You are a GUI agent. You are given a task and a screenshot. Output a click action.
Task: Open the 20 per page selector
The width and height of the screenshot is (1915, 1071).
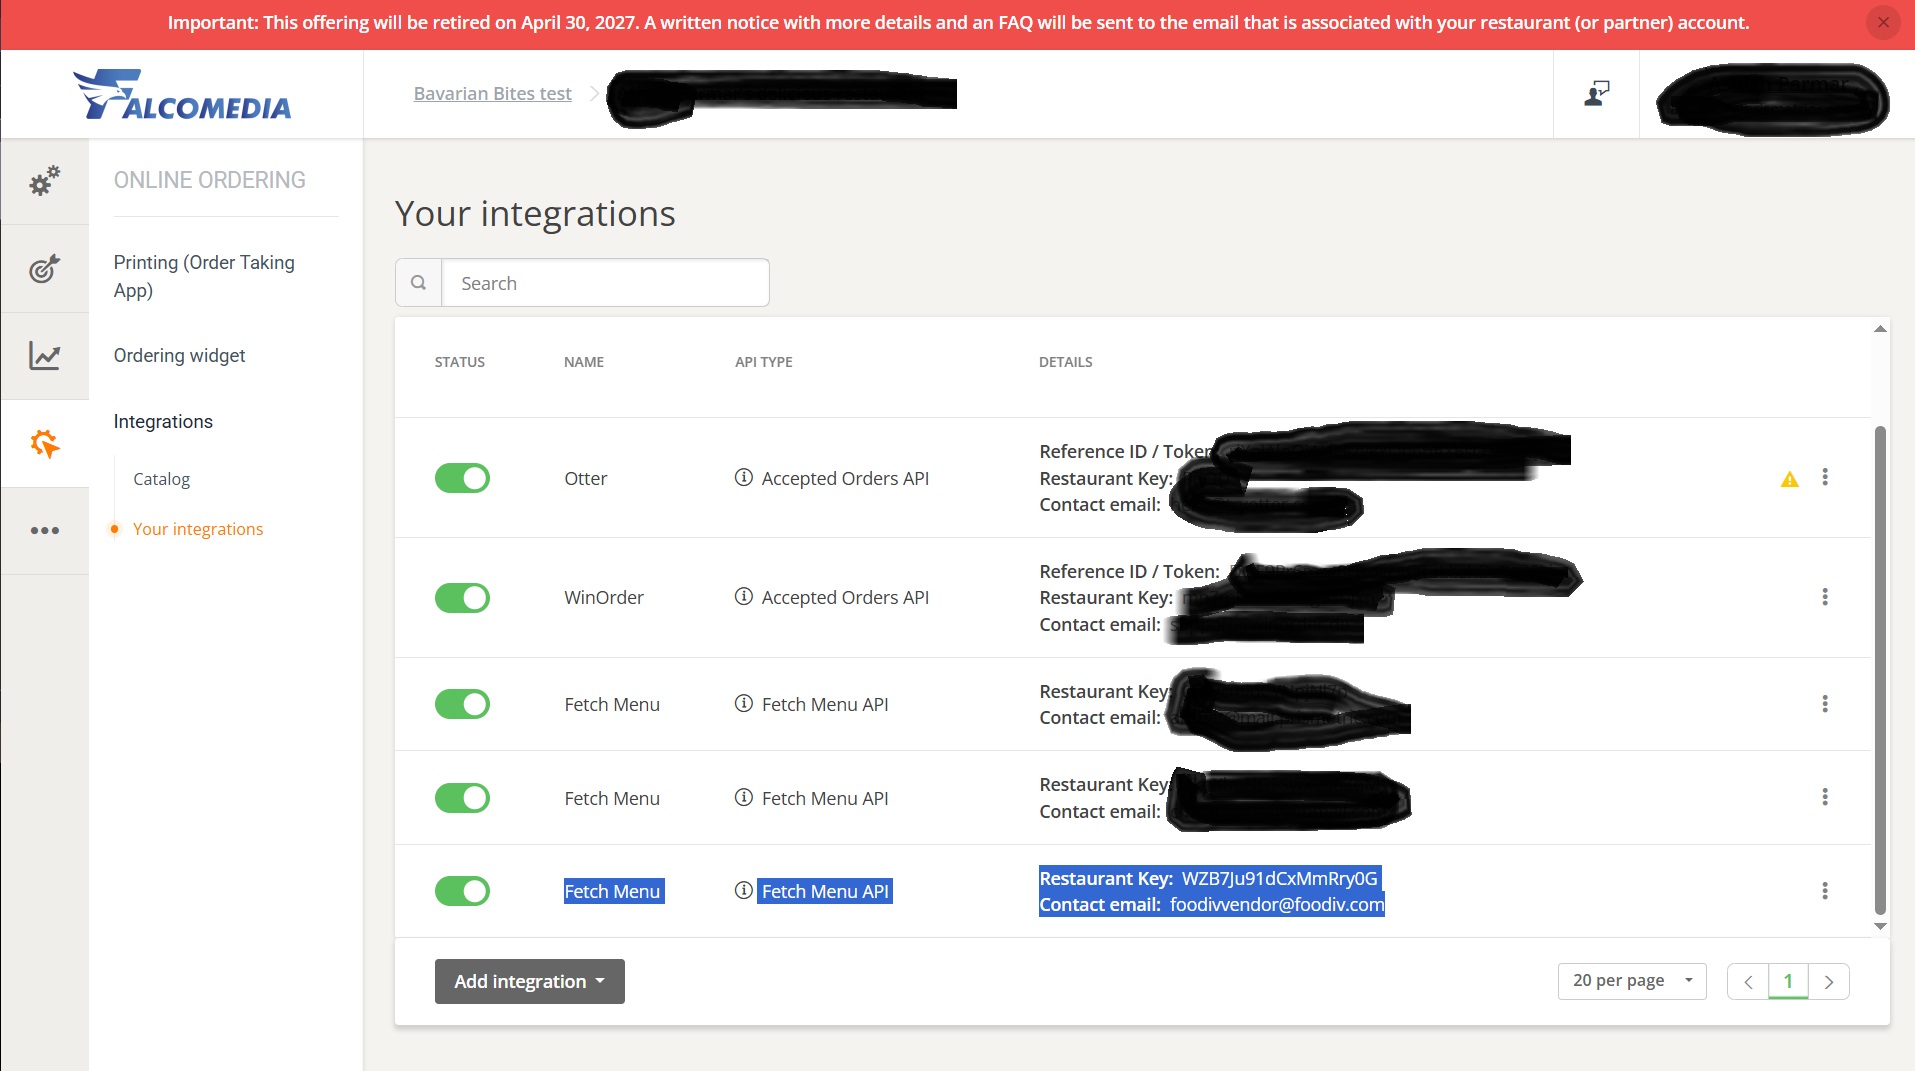[1632, 981]
